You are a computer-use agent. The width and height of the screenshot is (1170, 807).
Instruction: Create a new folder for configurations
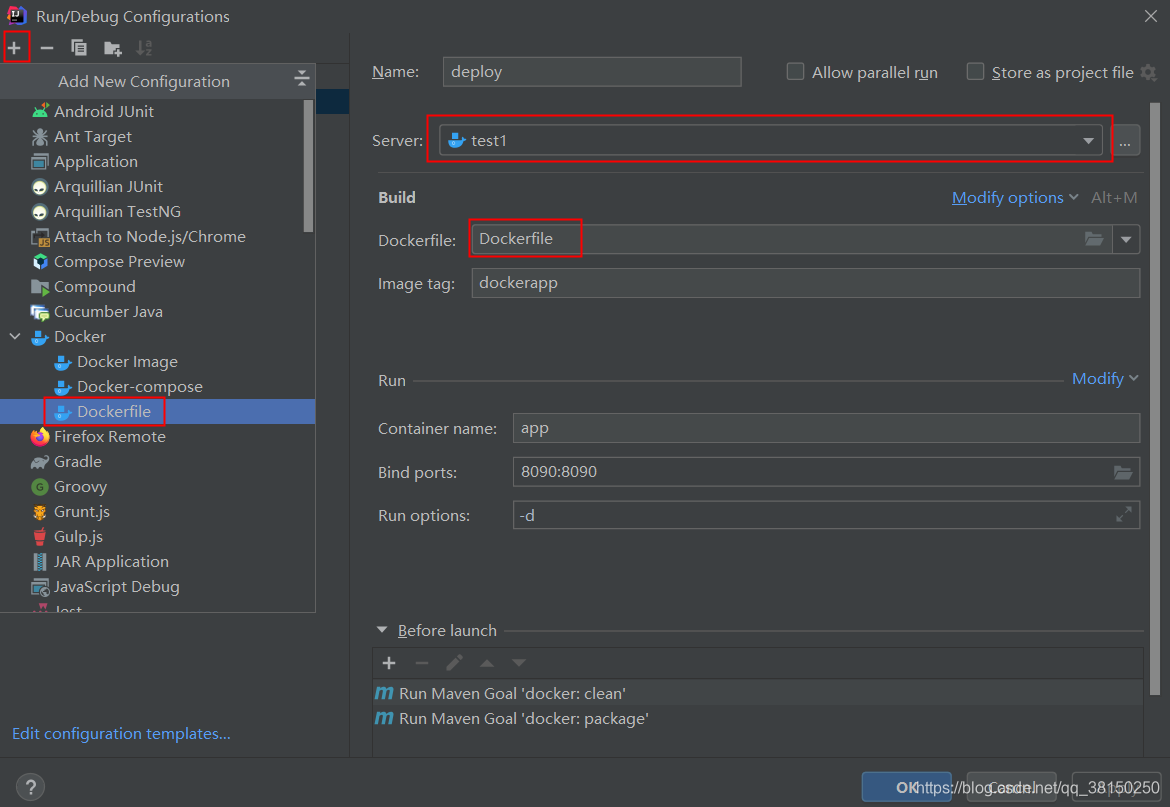[112, 47]
